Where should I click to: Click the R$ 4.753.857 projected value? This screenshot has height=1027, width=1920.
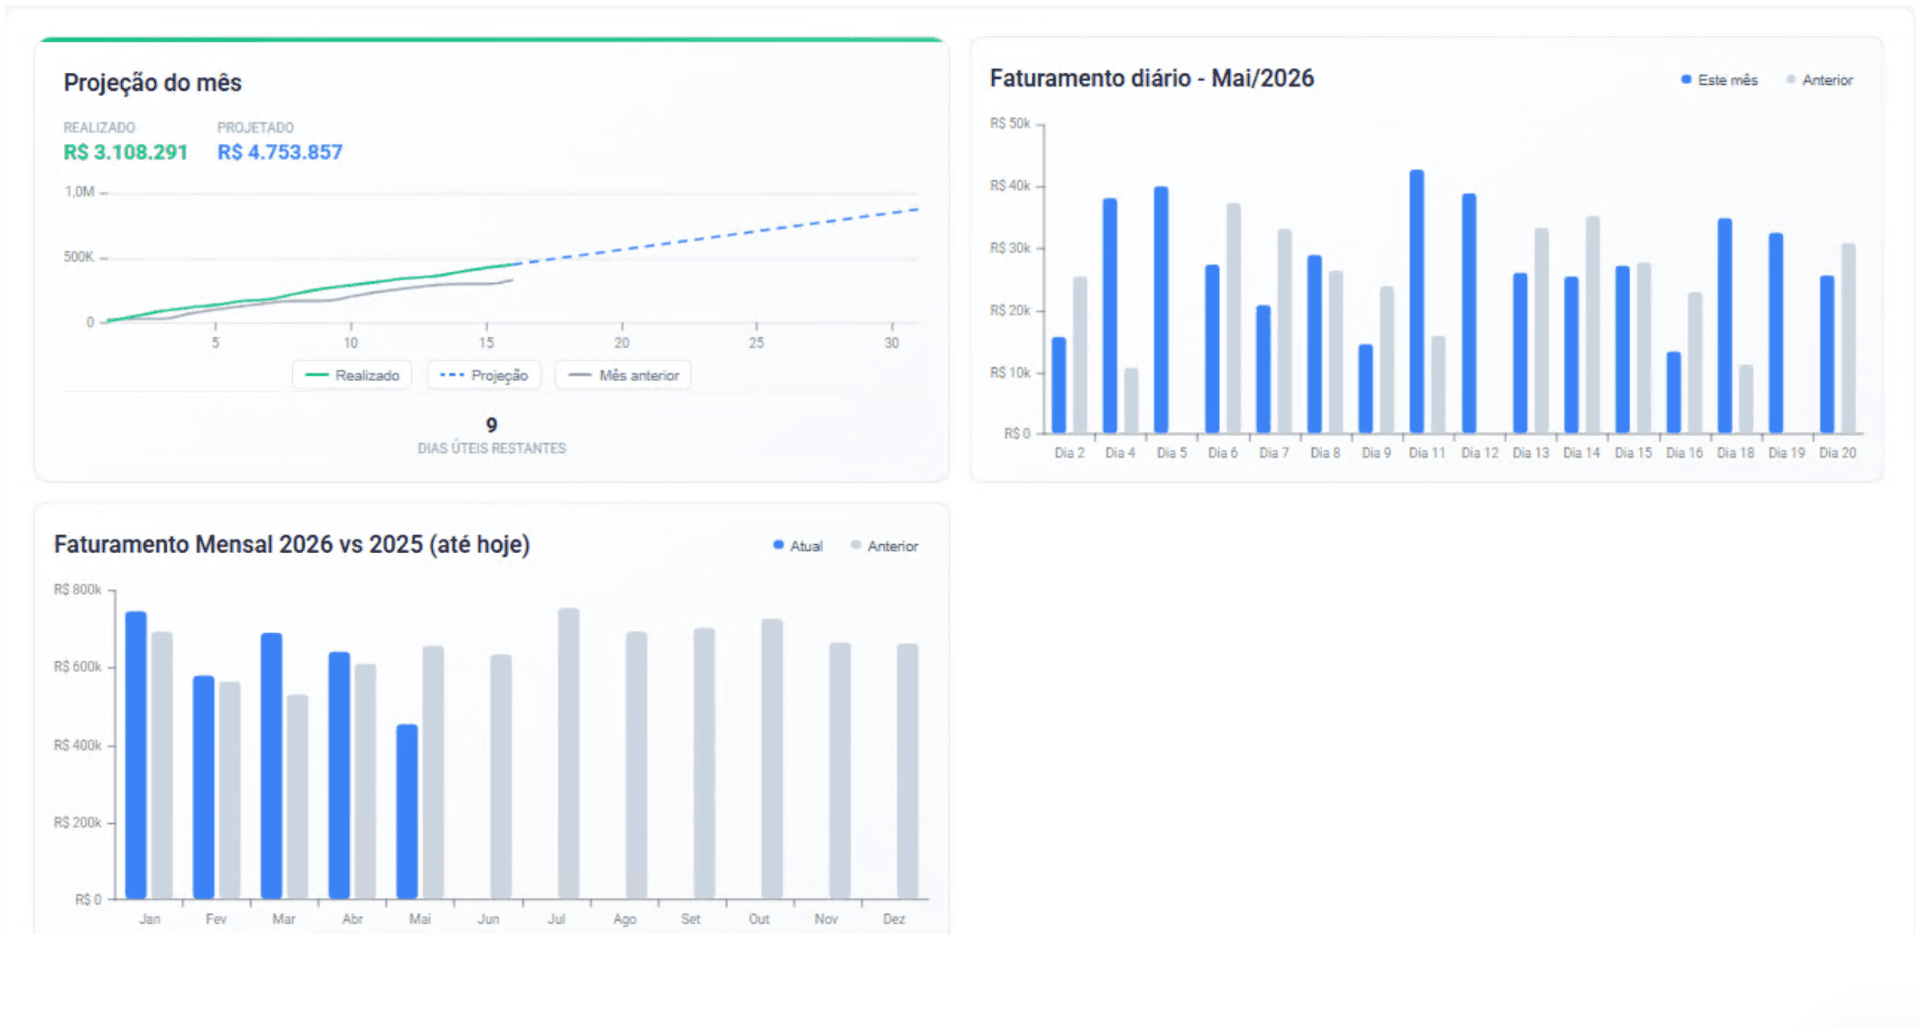tap(280, 152)
